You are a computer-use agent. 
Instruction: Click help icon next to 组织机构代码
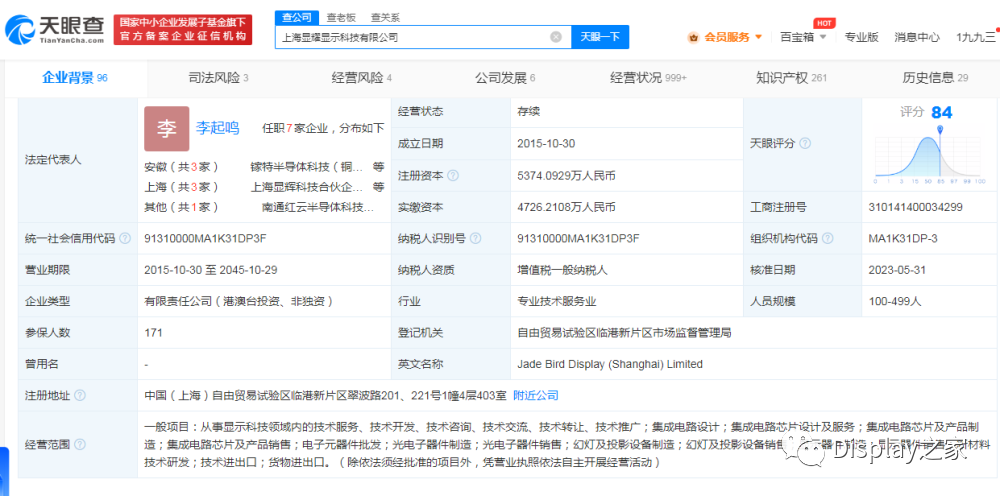(827, 238)
